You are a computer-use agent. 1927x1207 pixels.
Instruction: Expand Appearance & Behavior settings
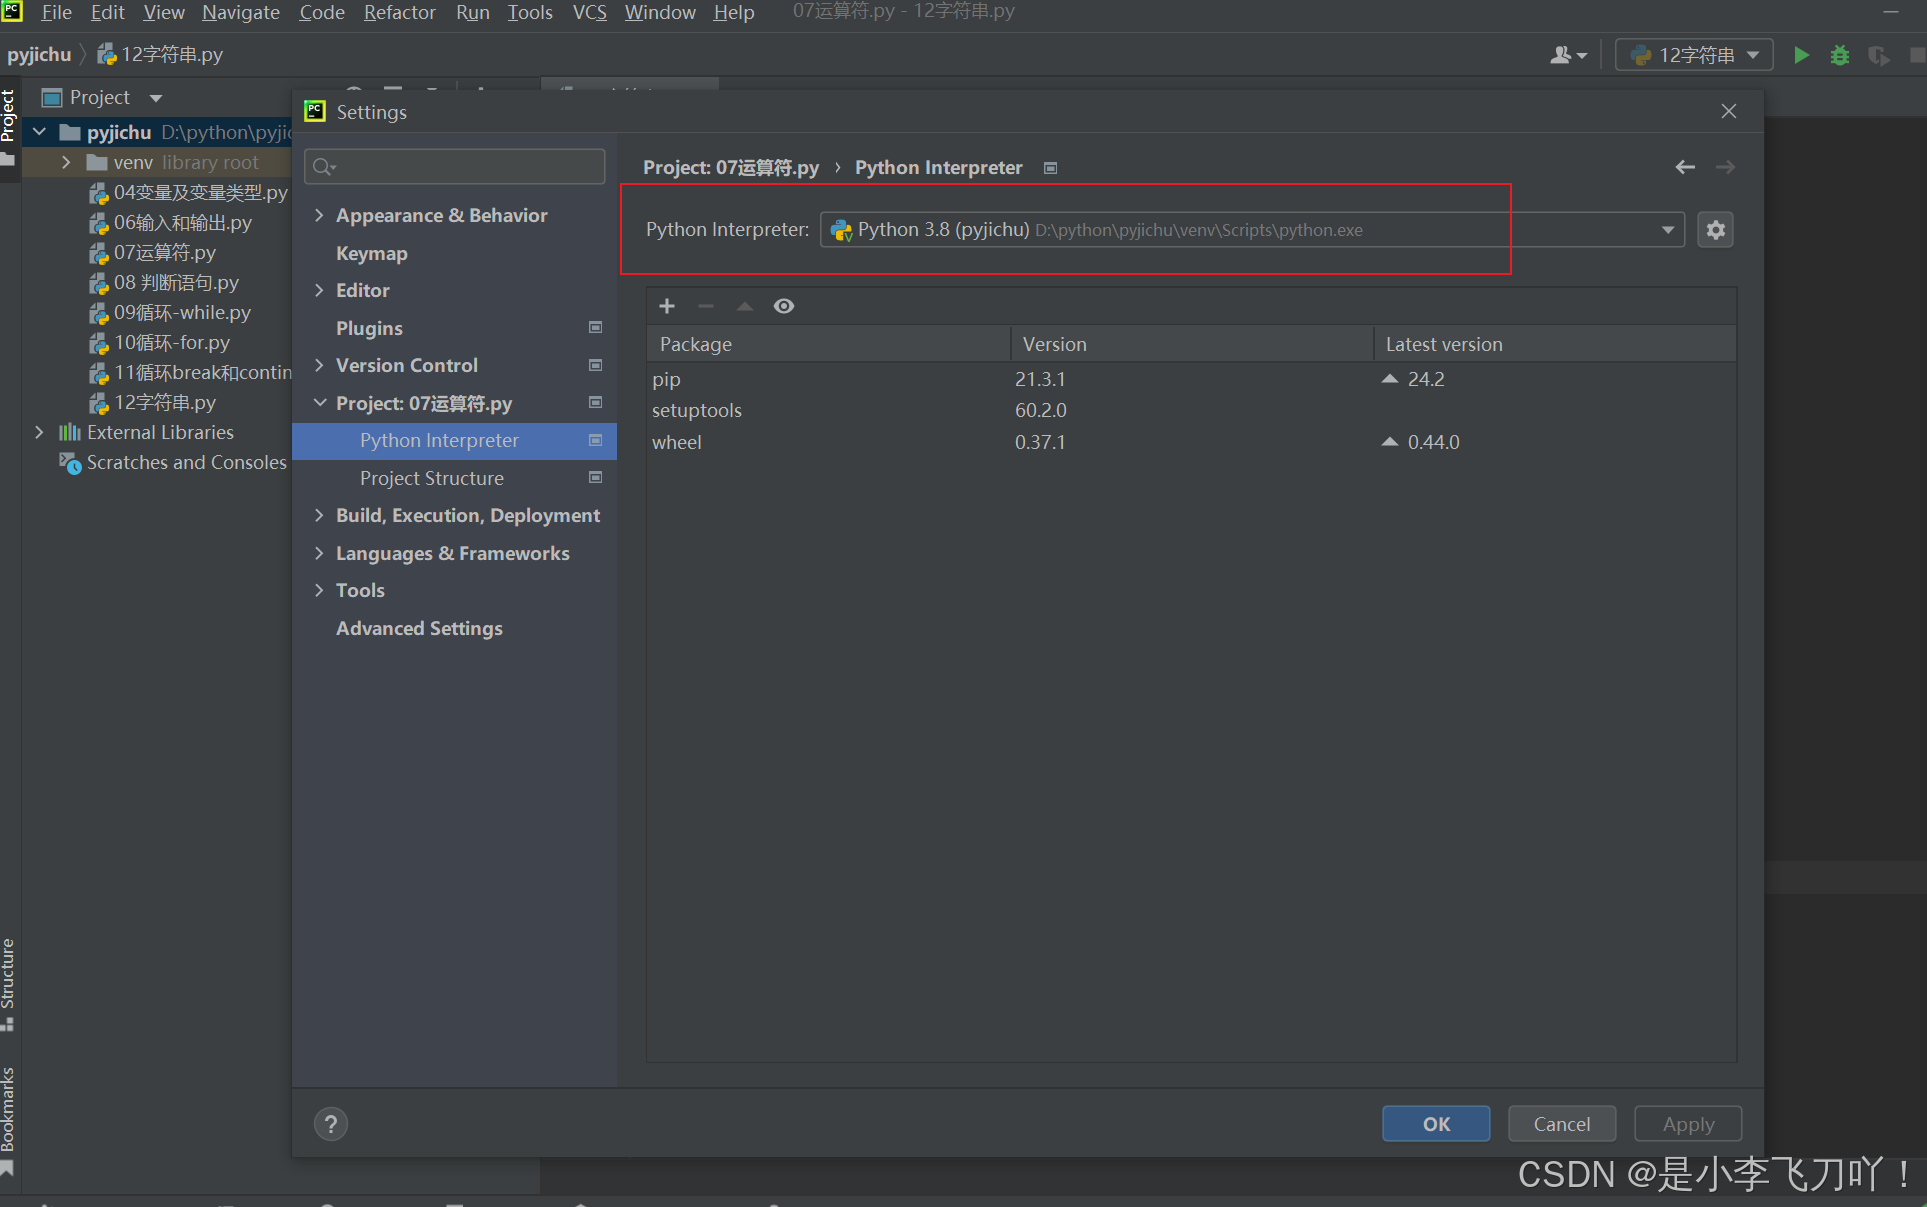pos(319,215)
